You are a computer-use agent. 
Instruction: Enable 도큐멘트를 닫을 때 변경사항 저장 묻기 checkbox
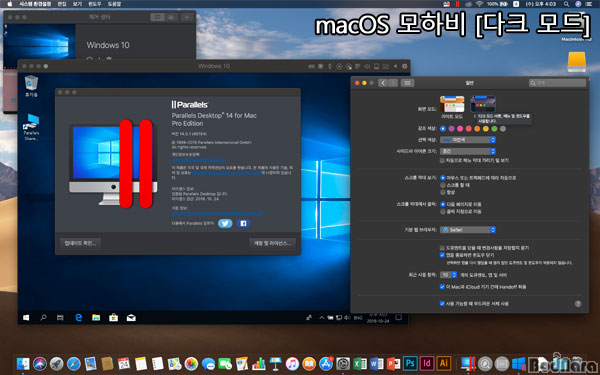point(442,248)
